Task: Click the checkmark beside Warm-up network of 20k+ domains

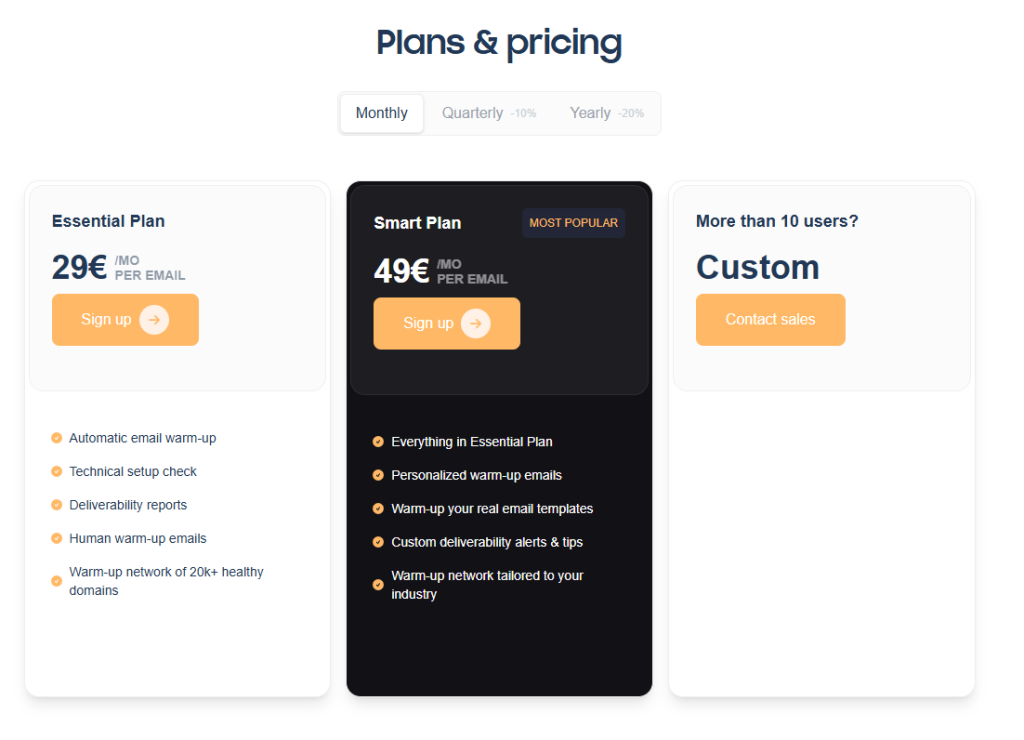Action: (55, 580)
